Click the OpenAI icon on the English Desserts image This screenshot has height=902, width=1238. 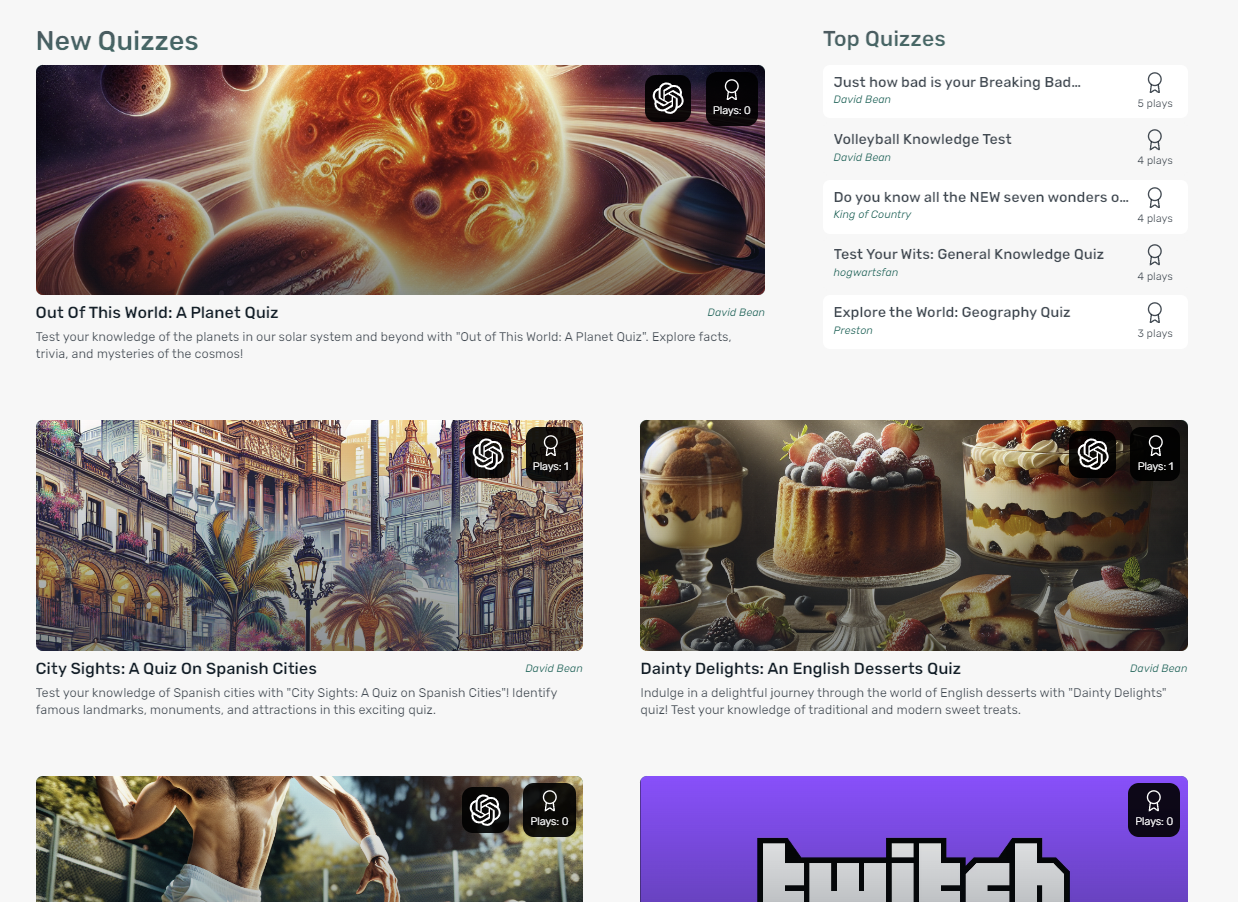(x=1092, y=455)
